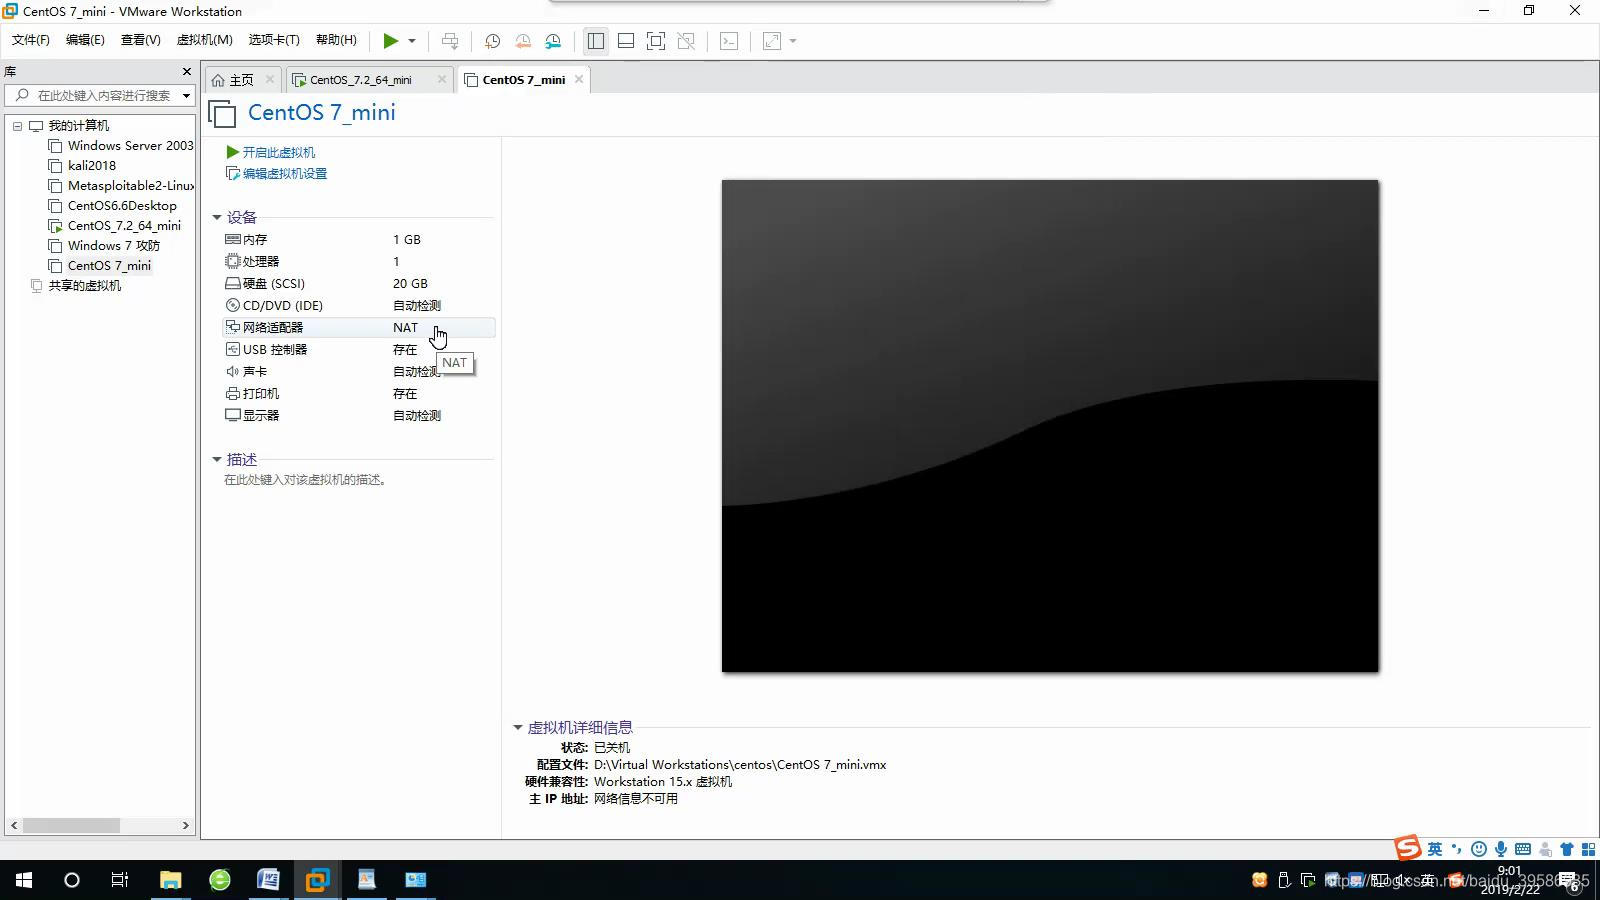Click the Unity mode toolbar icon
Image resolution: width=1600 pixels, height=900 pixels.
(x=686, y=41)
